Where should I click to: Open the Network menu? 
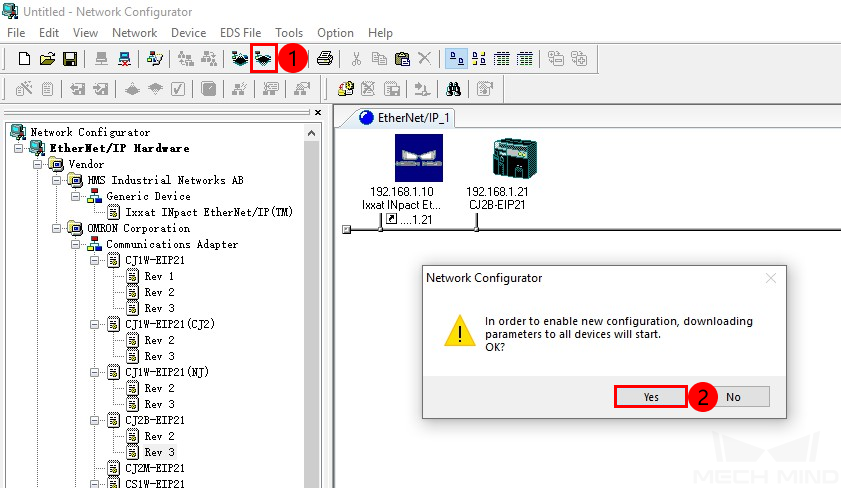[x=135, y=33]
